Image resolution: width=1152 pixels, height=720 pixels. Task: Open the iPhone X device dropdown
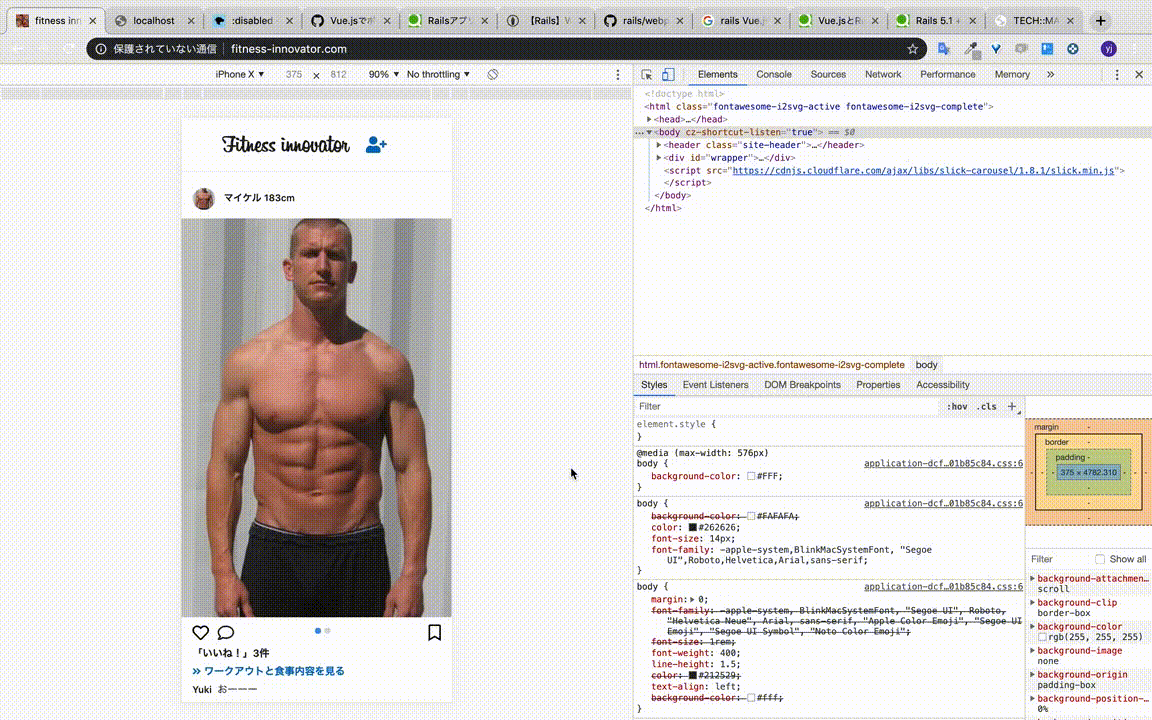coord(239,75)
